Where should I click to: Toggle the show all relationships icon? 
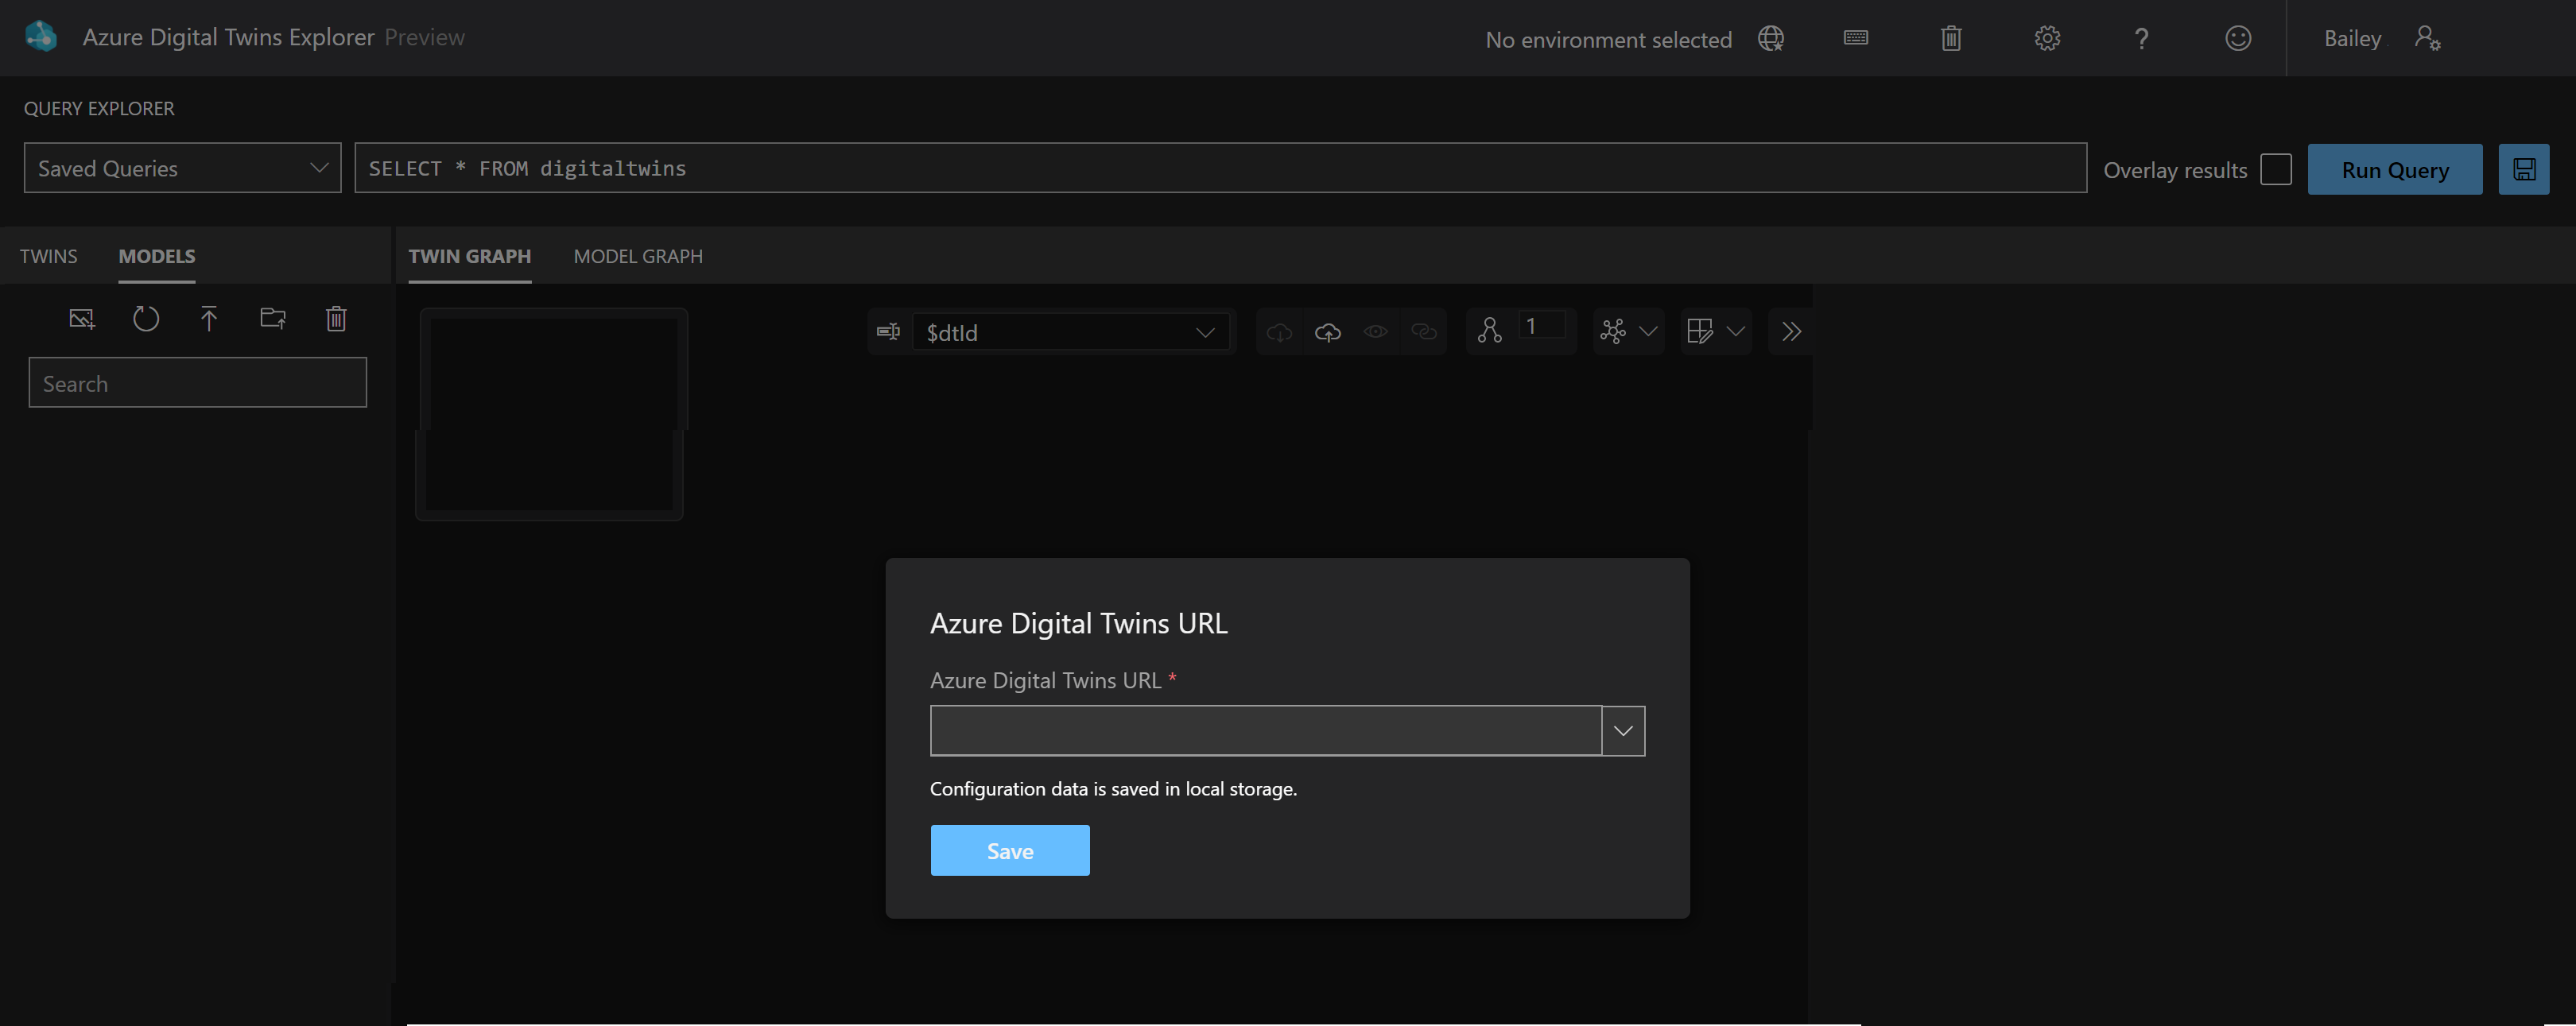tap(1424, 331)
